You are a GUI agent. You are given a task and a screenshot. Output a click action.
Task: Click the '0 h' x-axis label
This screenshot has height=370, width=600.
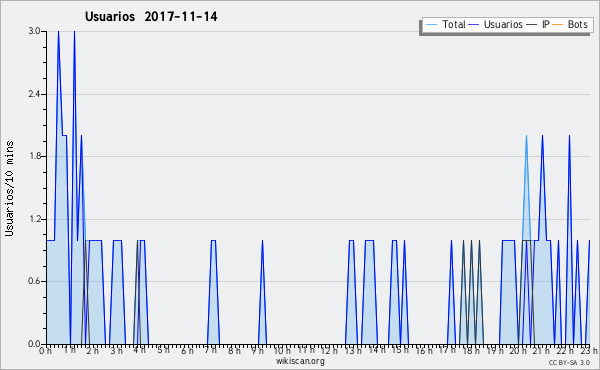46,350
